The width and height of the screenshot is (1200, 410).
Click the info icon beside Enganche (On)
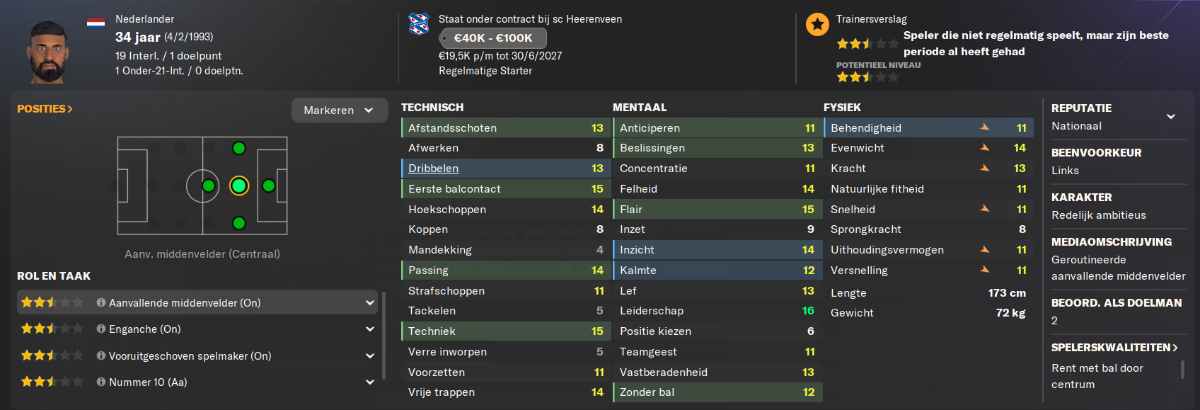101,328
